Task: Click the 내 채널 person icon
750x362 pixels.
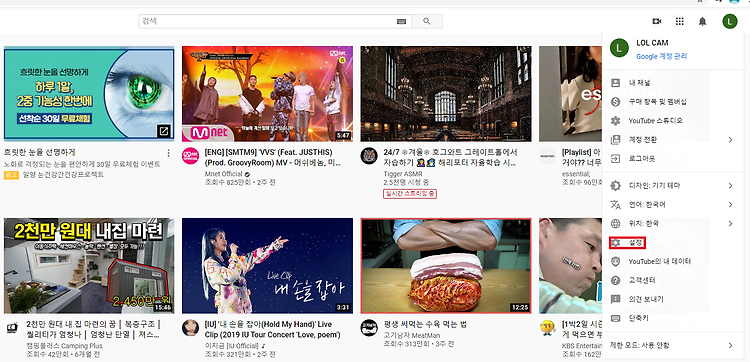Action: [x=616, y=83]
